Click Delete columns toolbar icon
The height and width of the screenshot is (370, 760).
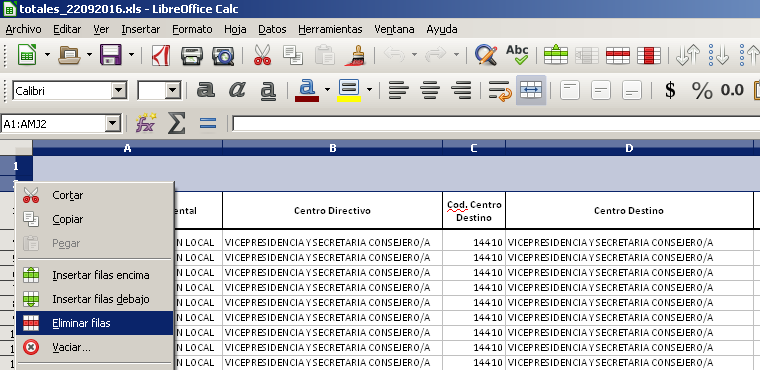649,55
